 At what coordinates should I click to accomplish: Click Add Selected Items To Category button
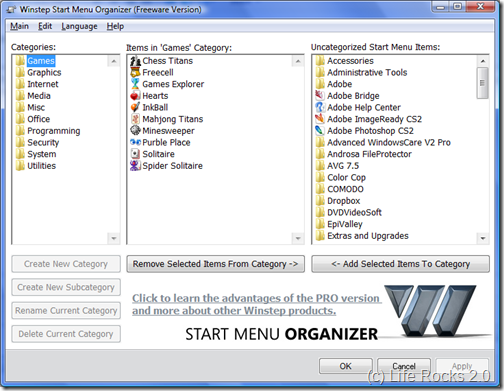(400, 264)
